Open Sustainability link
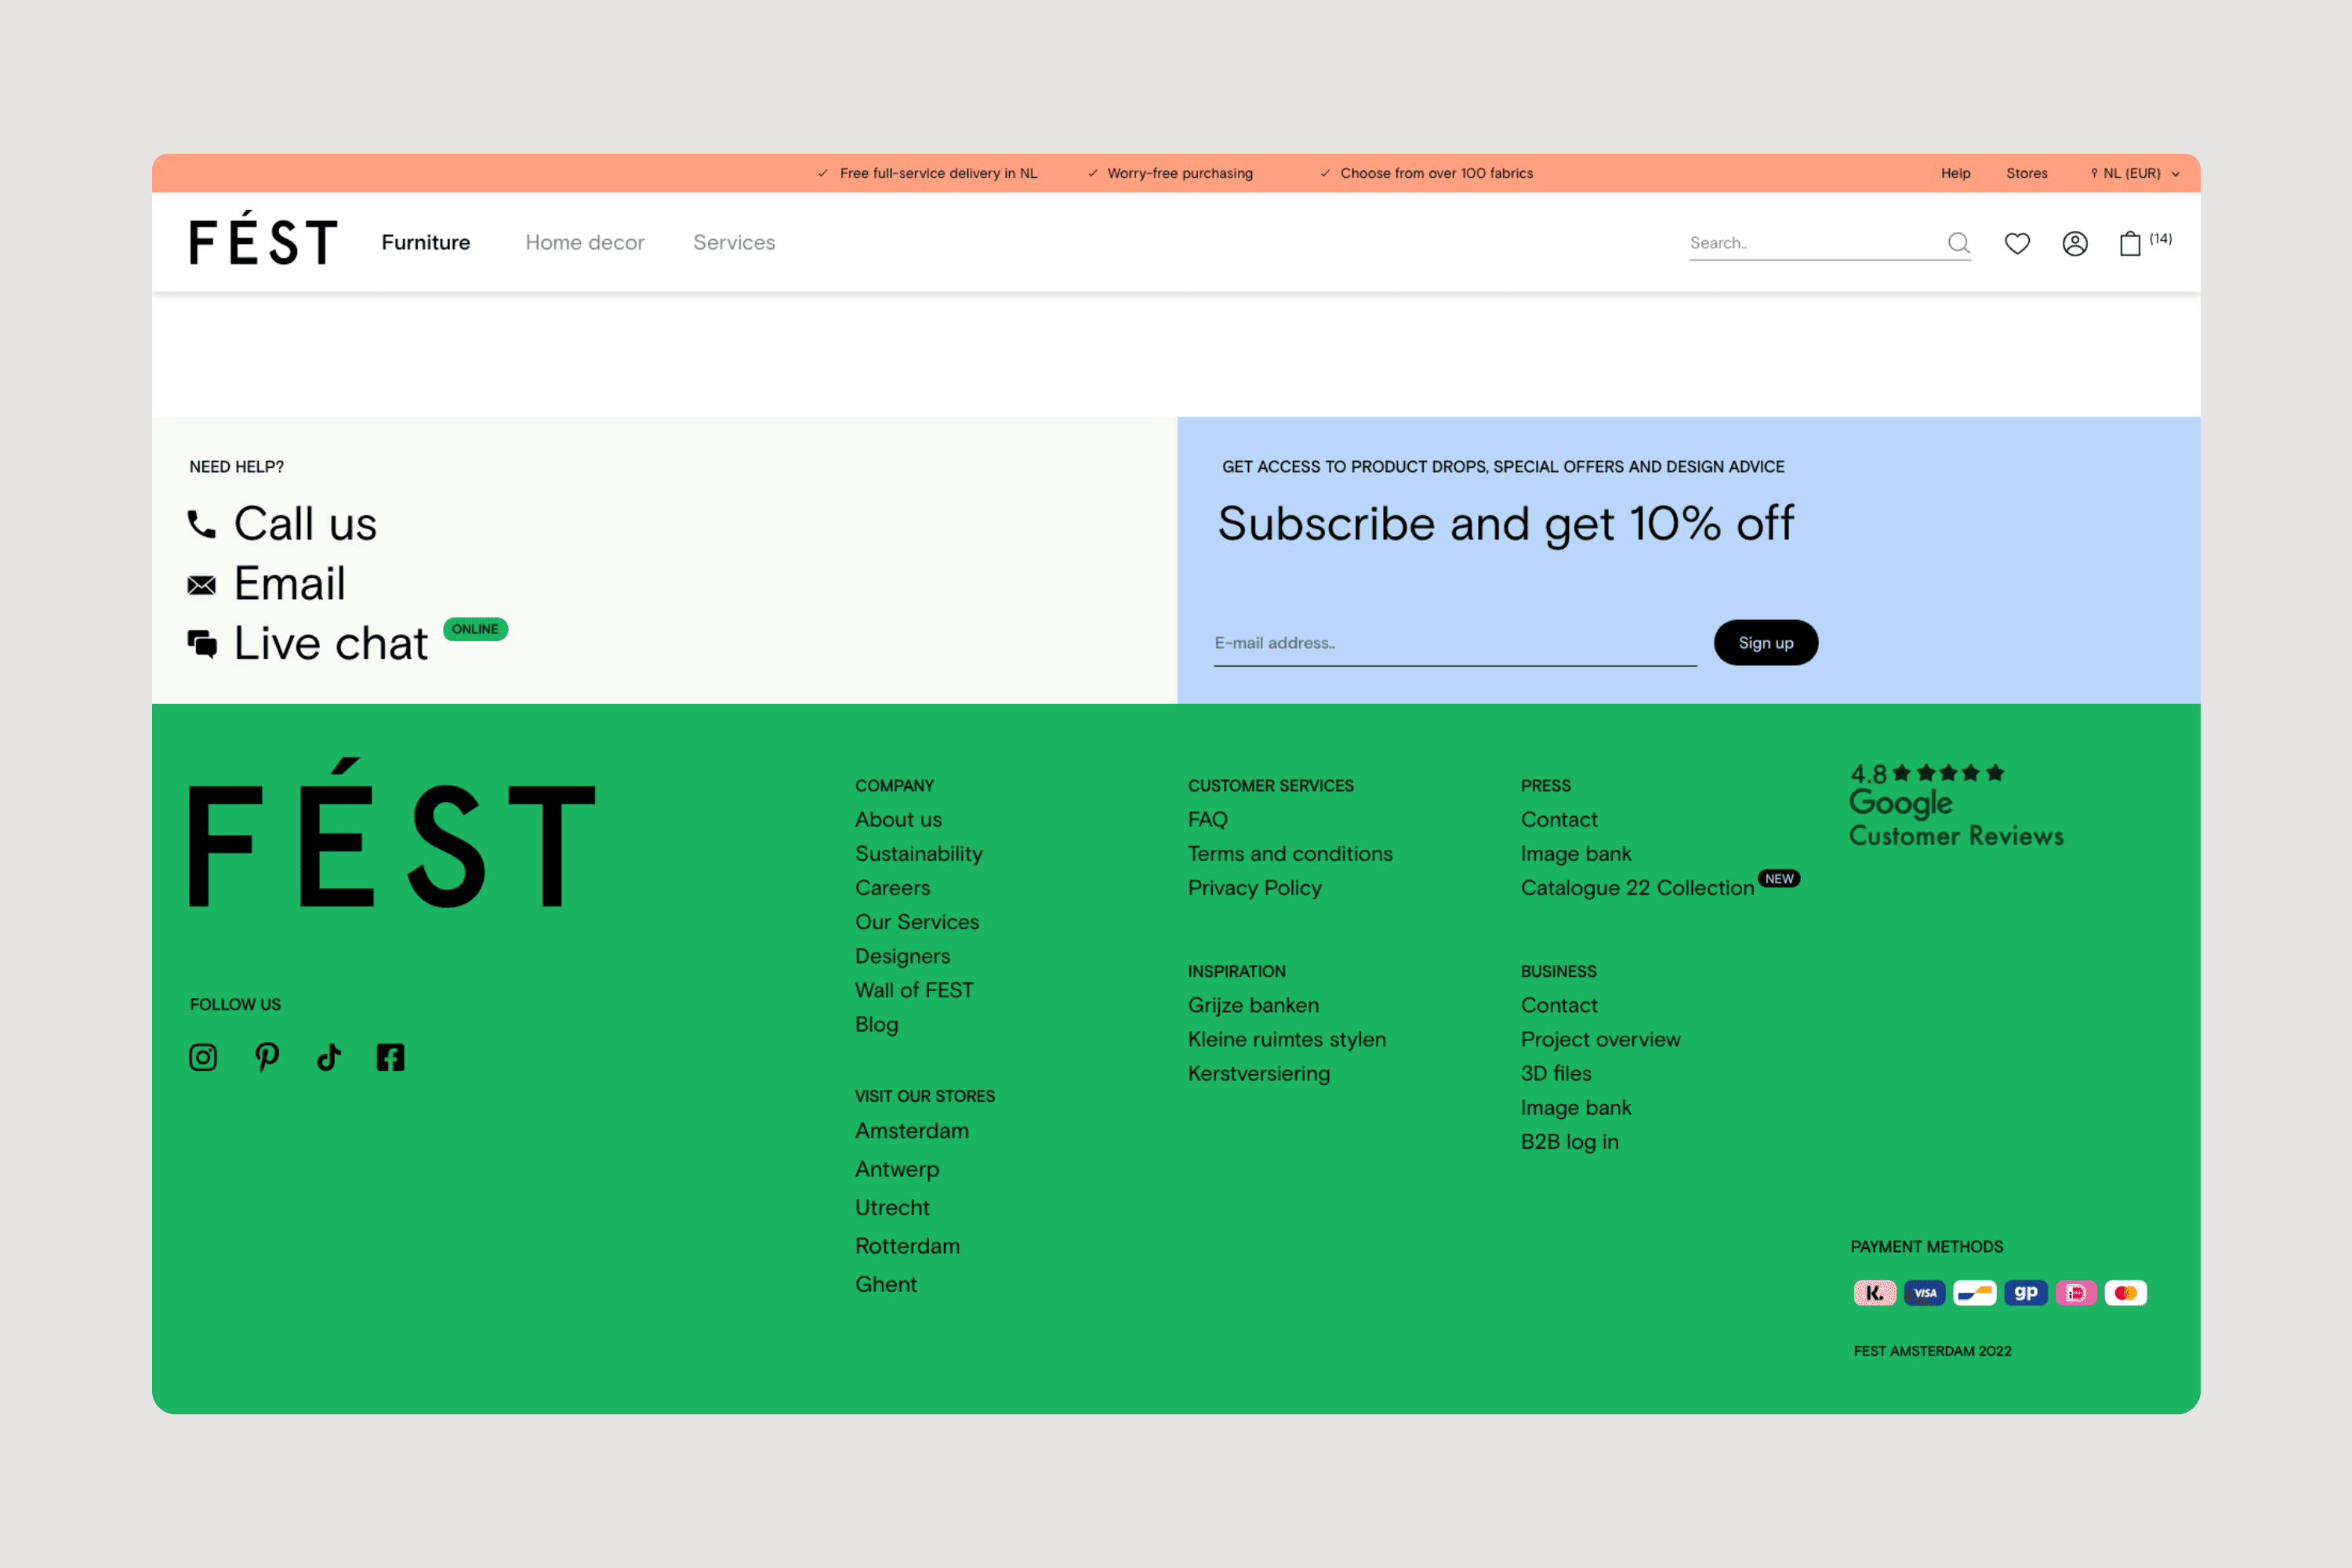 coord(918,854)
